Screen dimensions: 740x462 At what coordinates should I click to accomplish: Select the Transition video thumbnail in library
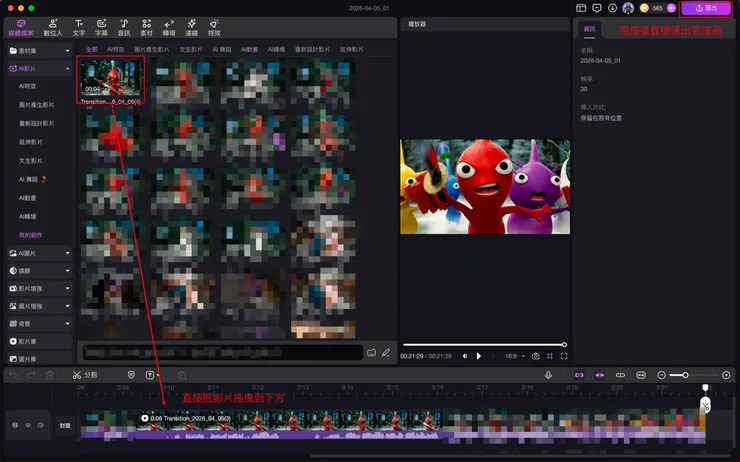point(112,77)
